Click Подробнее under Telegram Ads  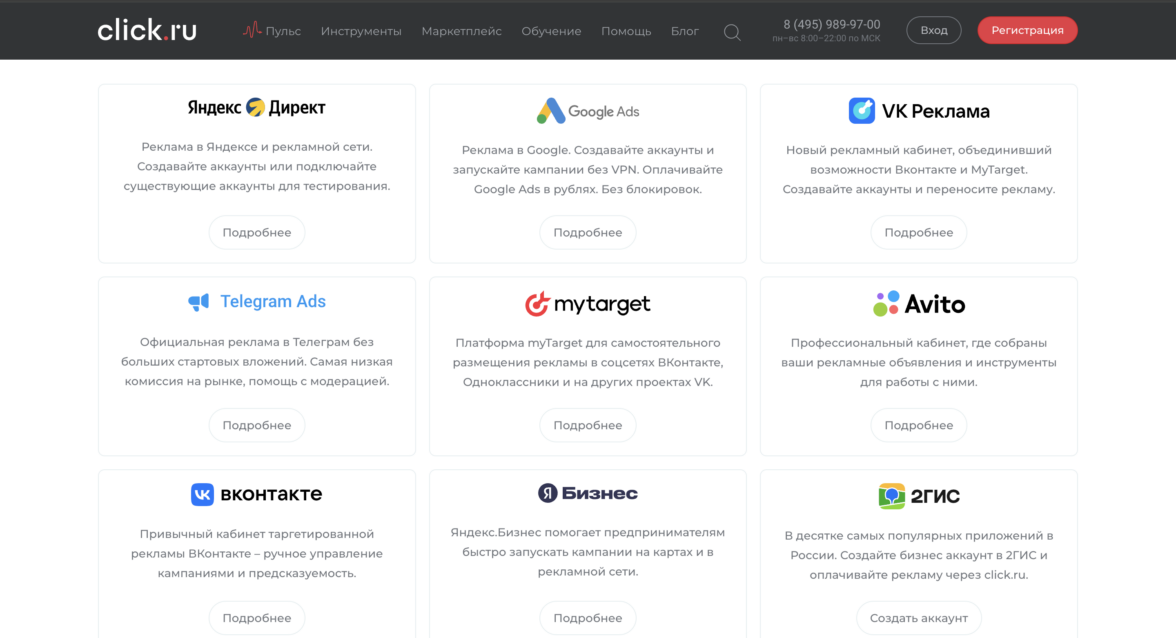click(256, 425)
